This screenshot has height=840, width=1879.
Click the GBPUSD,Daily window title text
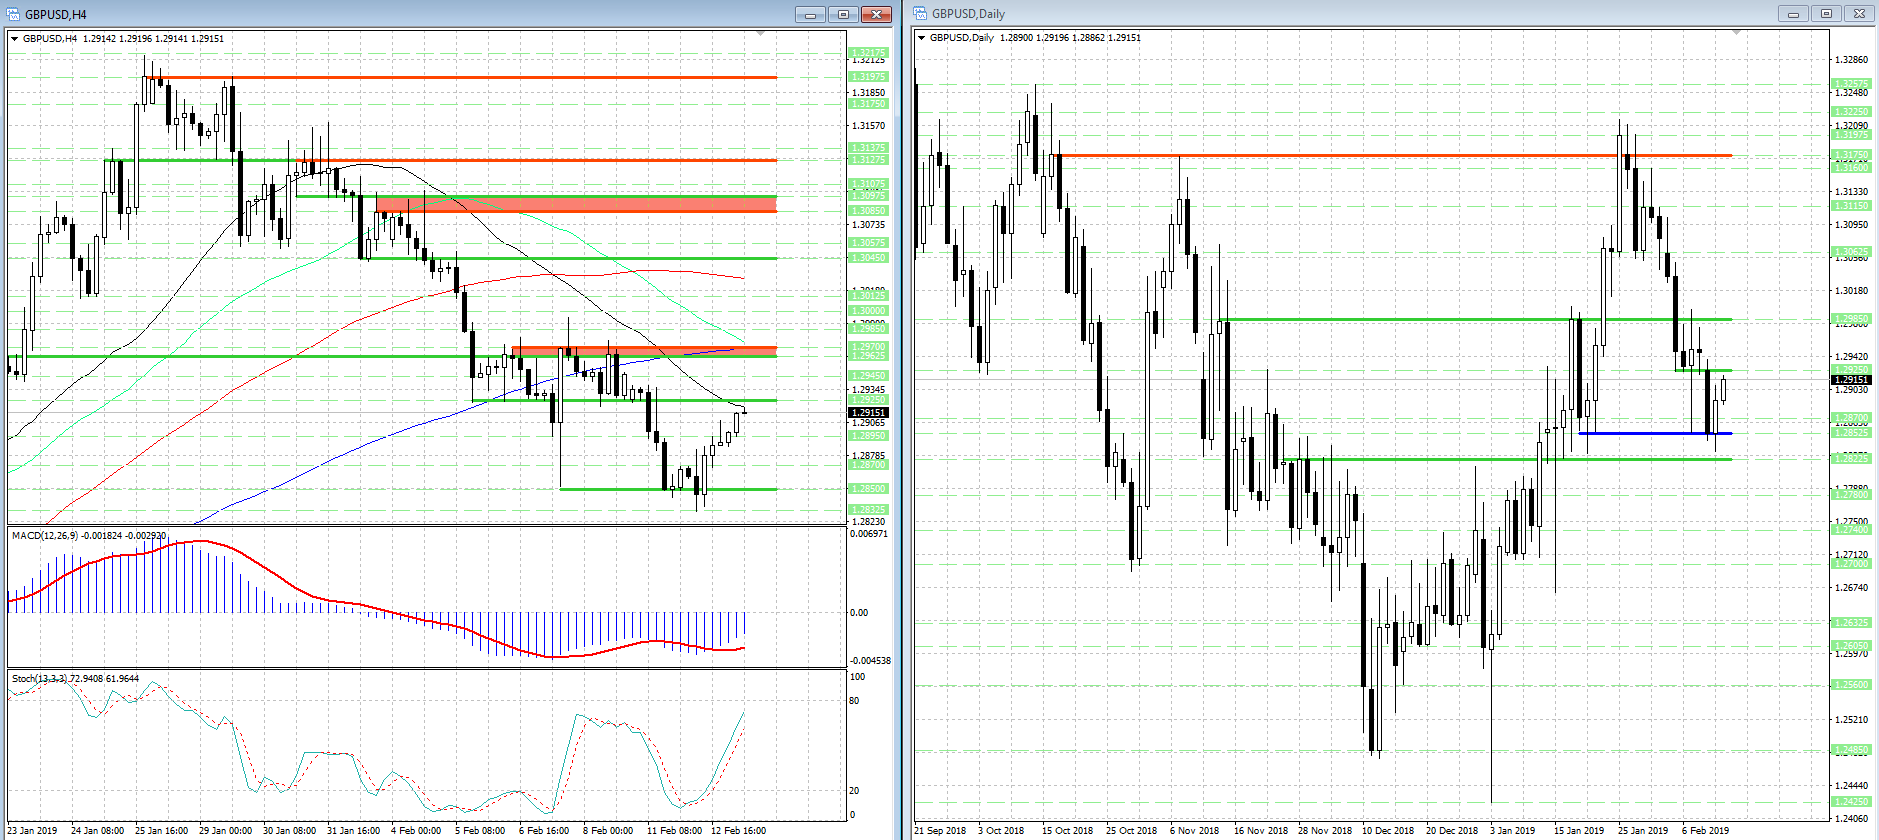click(968, 14)
